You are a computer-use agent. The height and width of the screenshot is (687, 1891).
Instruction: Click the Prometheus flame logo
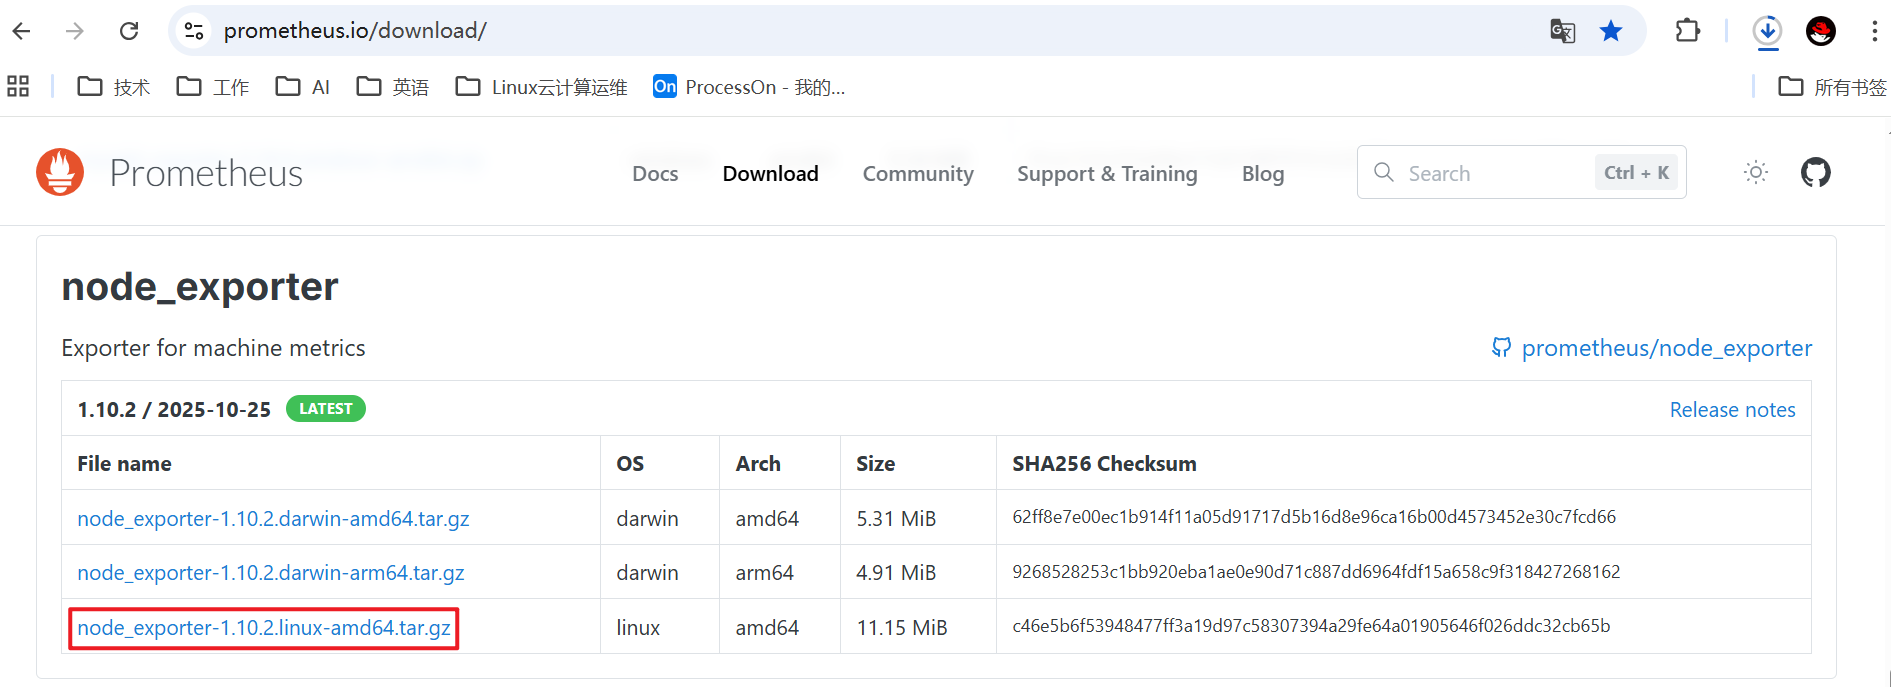tap(60, 172)
